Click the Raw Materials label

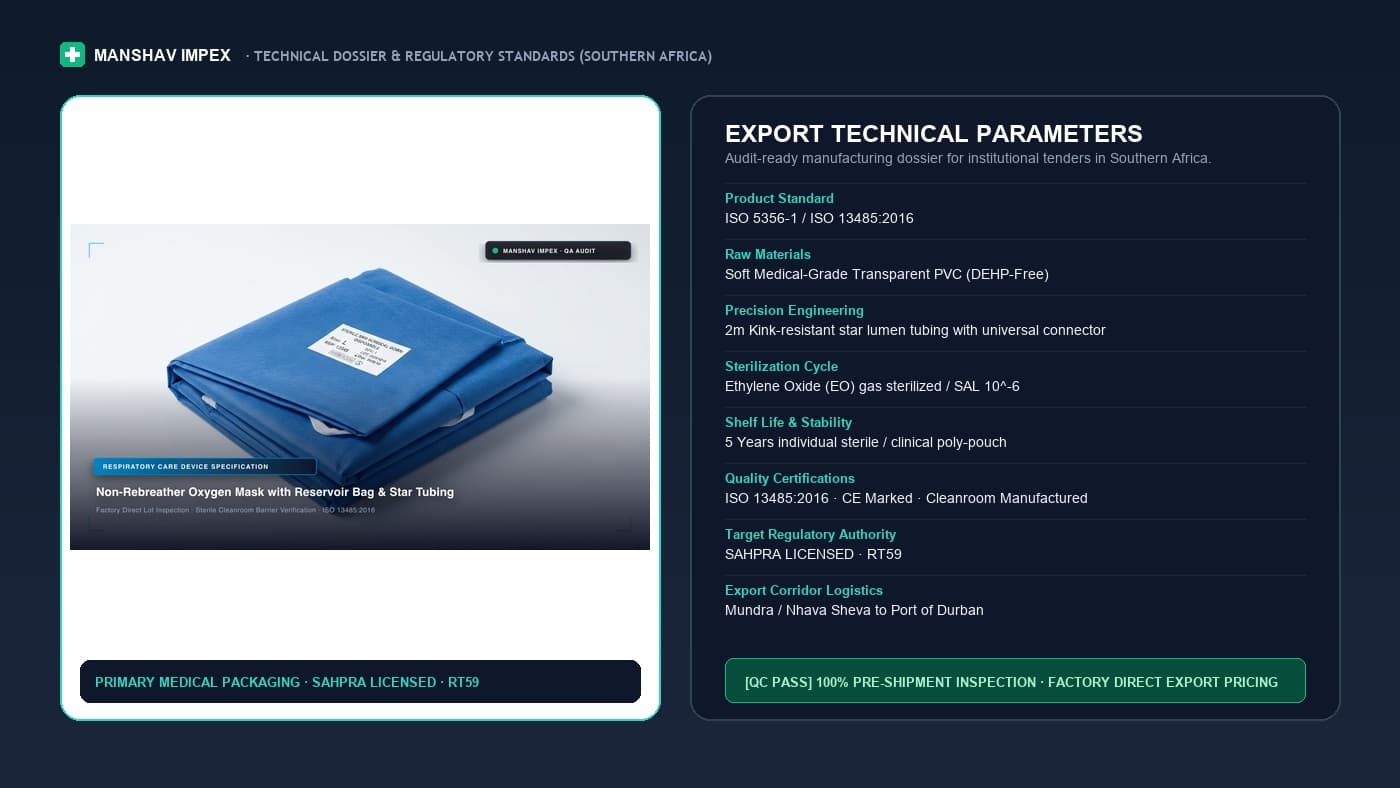(x=768, y=254)
